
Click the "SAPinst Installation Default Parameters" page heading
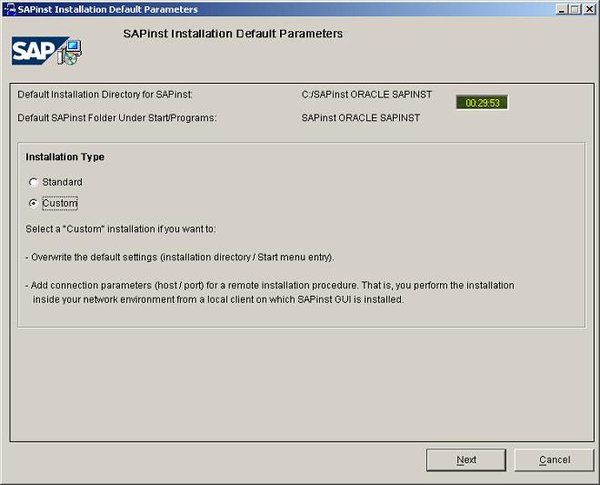click(x=232, y=34)
